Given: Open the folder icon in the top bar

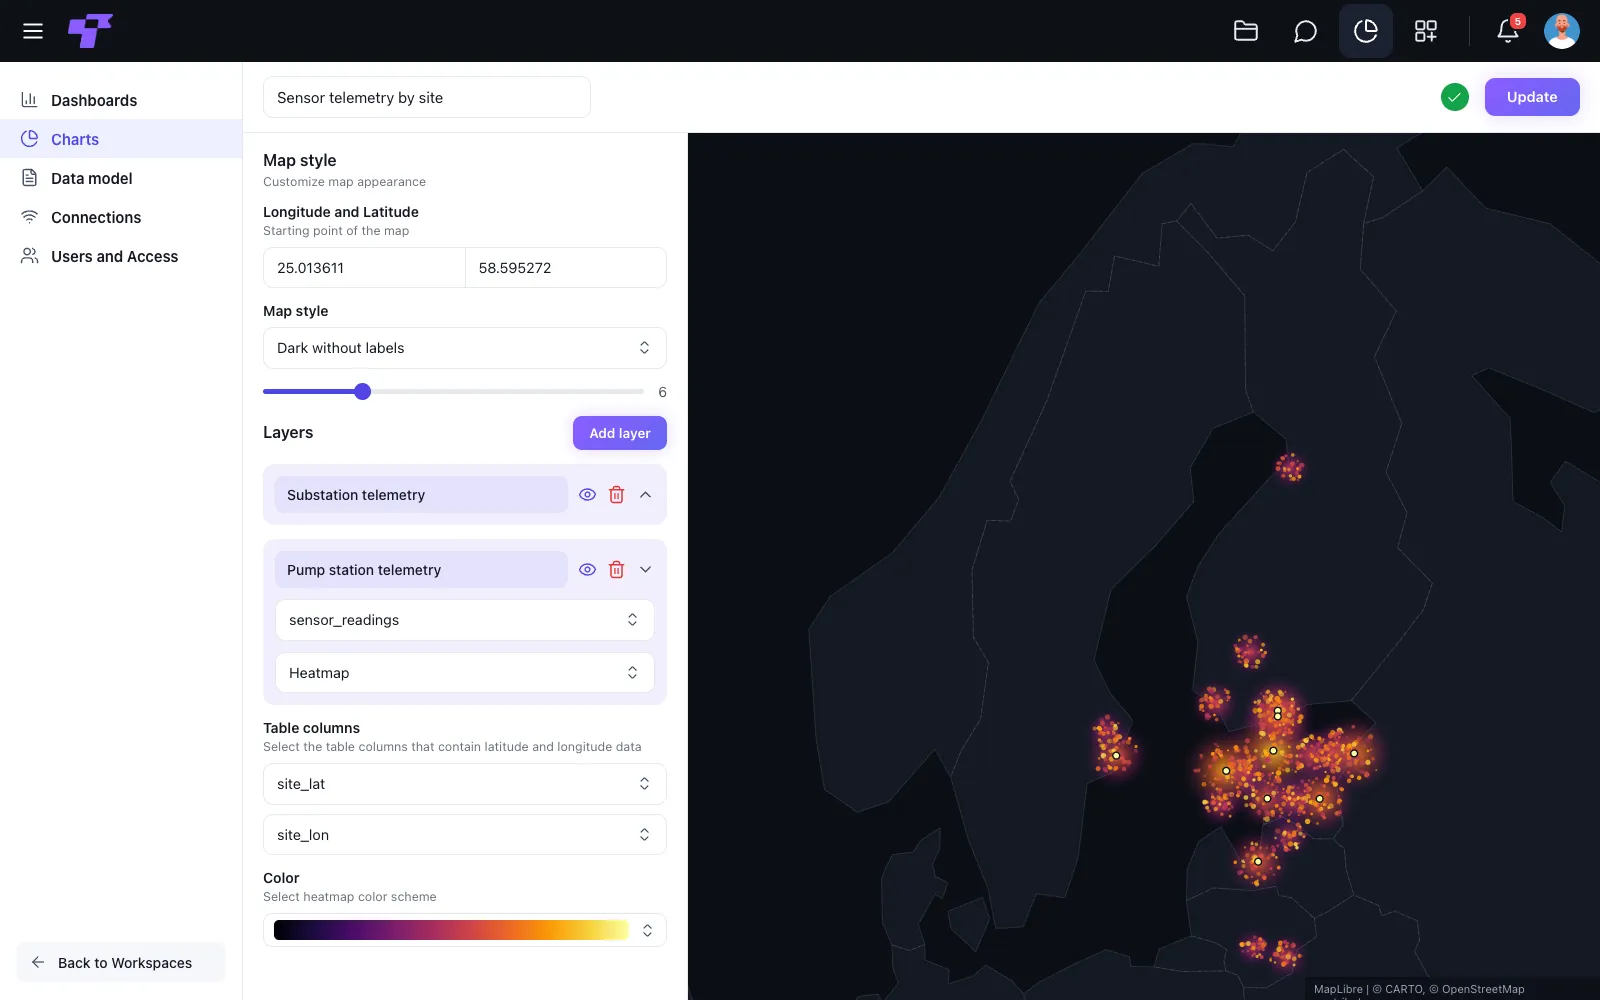Looking at the screenshot, I should click(1245, 31).
